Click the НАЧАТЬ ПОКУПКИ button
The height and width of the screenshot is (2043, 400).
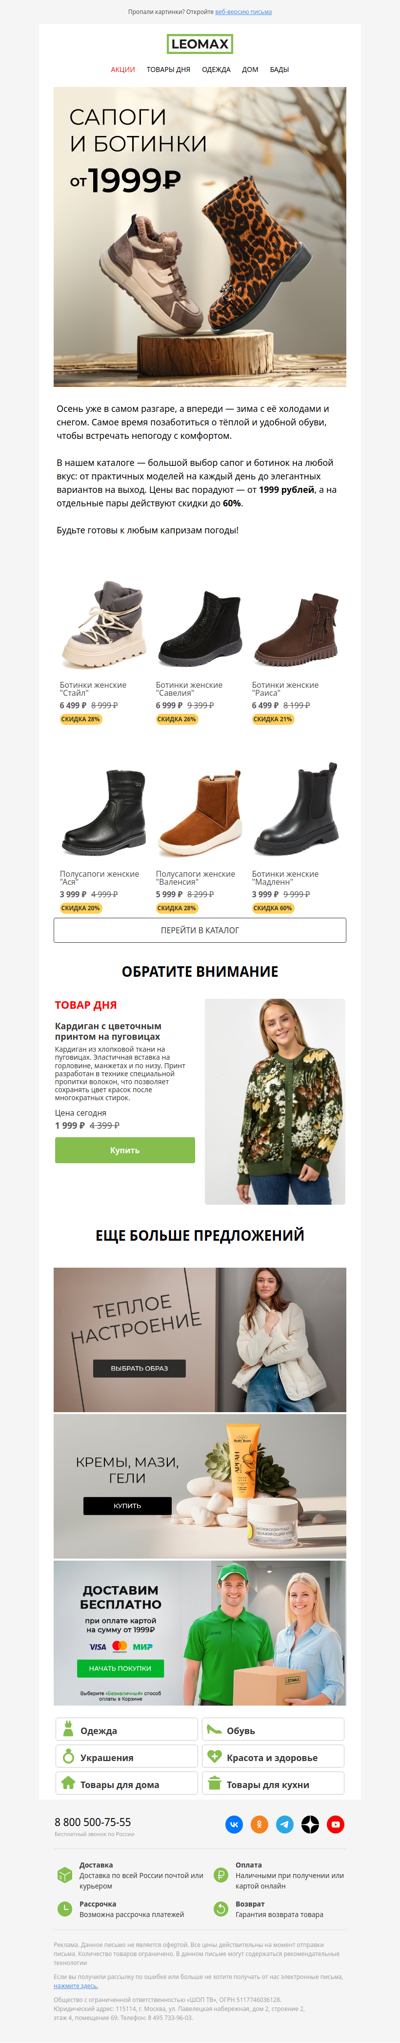pyautogui.click(x=120, y=1668)
